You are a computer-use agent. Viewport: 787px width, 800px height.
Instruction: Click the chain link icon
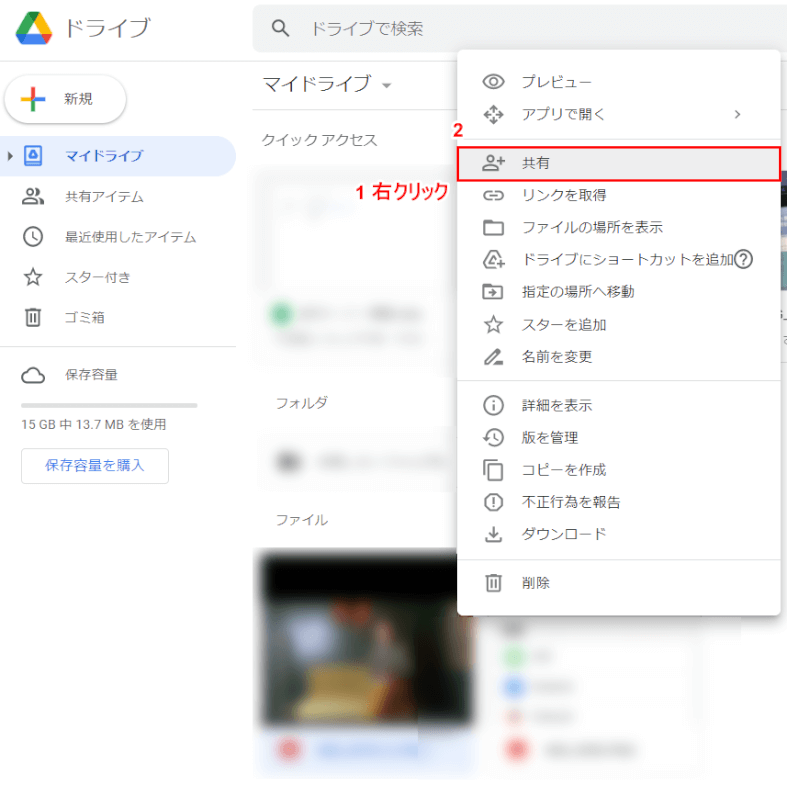click(493, 195)
